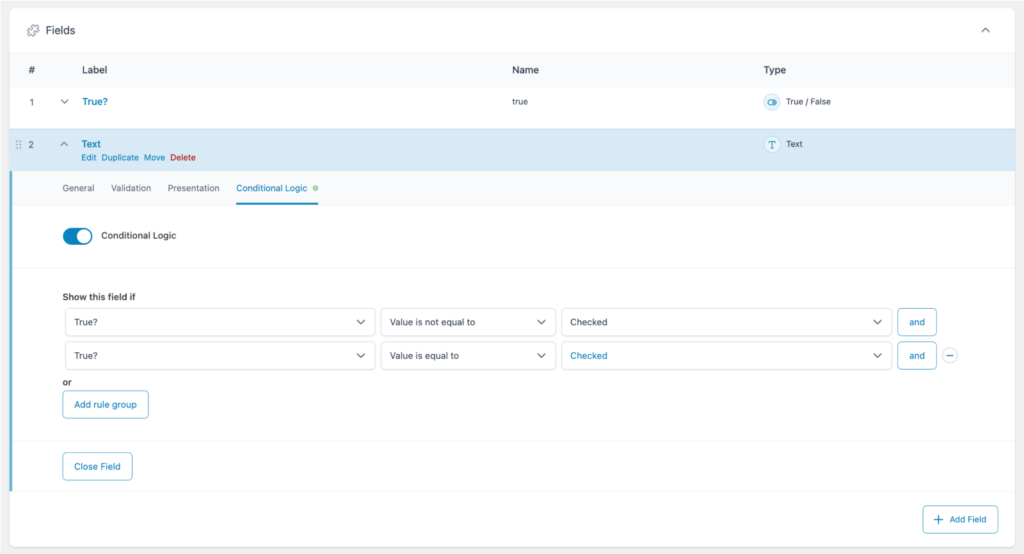Switch to the Validation tab
This screenshot has width=1024, height=554.
[x=131, y=188]
